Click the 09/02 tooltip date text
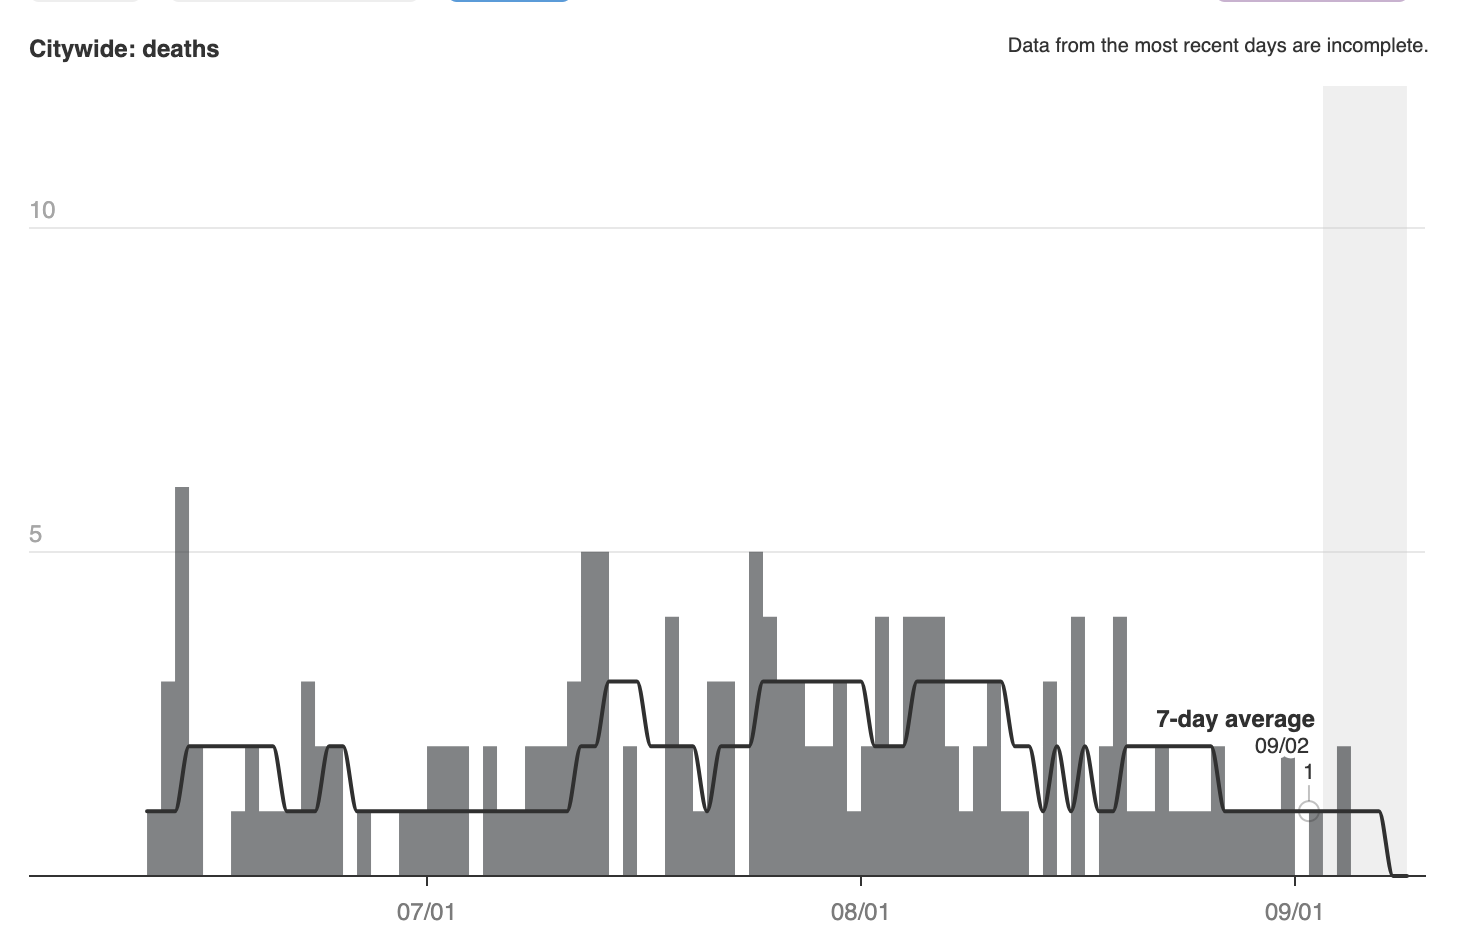 pos(1281,746)
